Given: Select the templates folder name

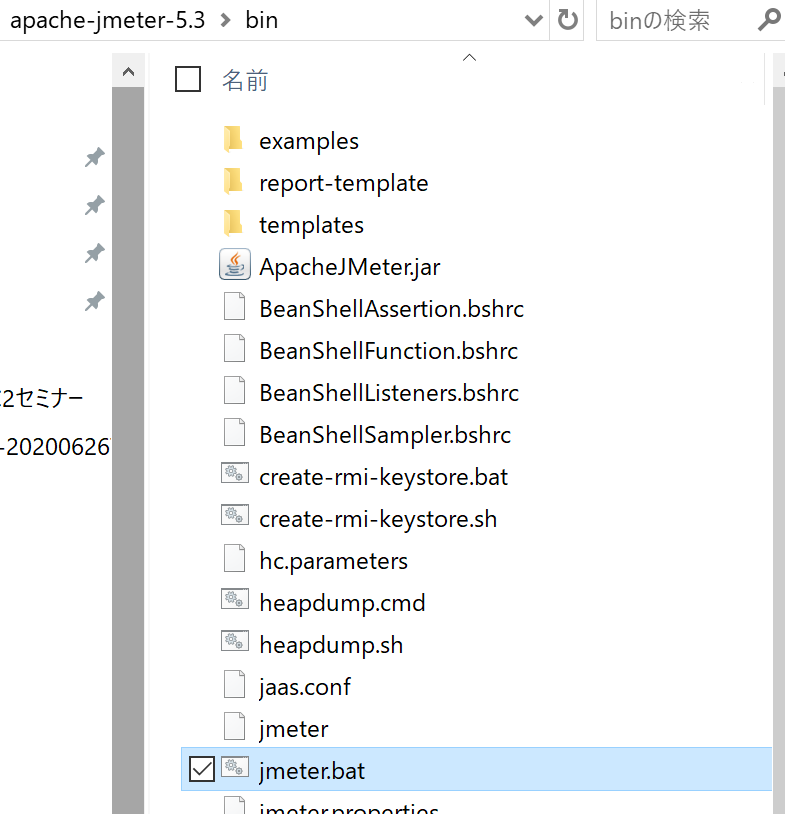Looking at the screenshot, I should coord(312,225).
